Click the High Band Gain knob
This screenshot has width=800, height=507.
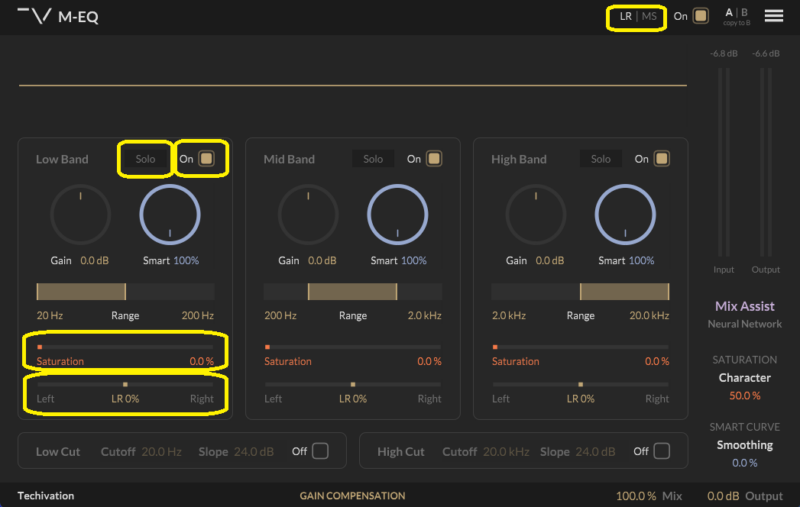point(535,216)
